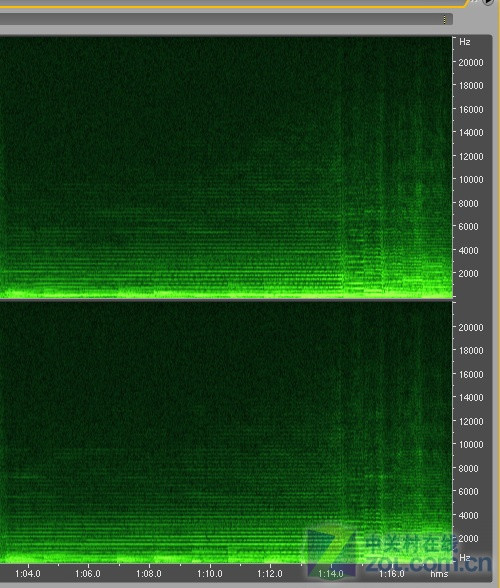The image size is (500, 588).
Task: Click the divider between the two channels
Action: point(226,300)
